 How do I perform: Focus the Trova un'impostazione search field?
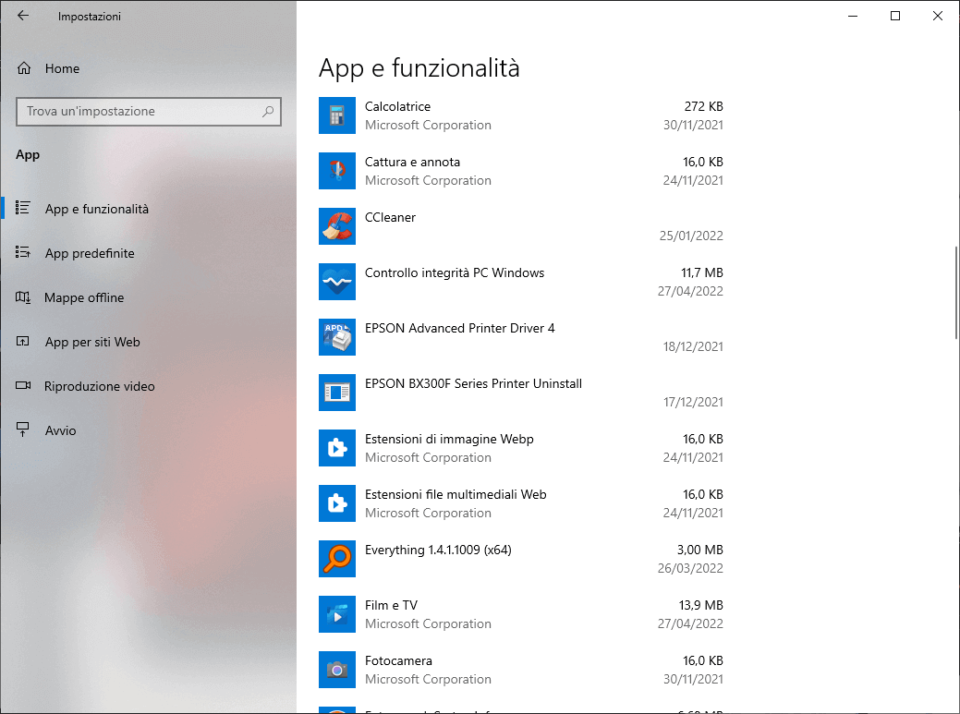148,111
